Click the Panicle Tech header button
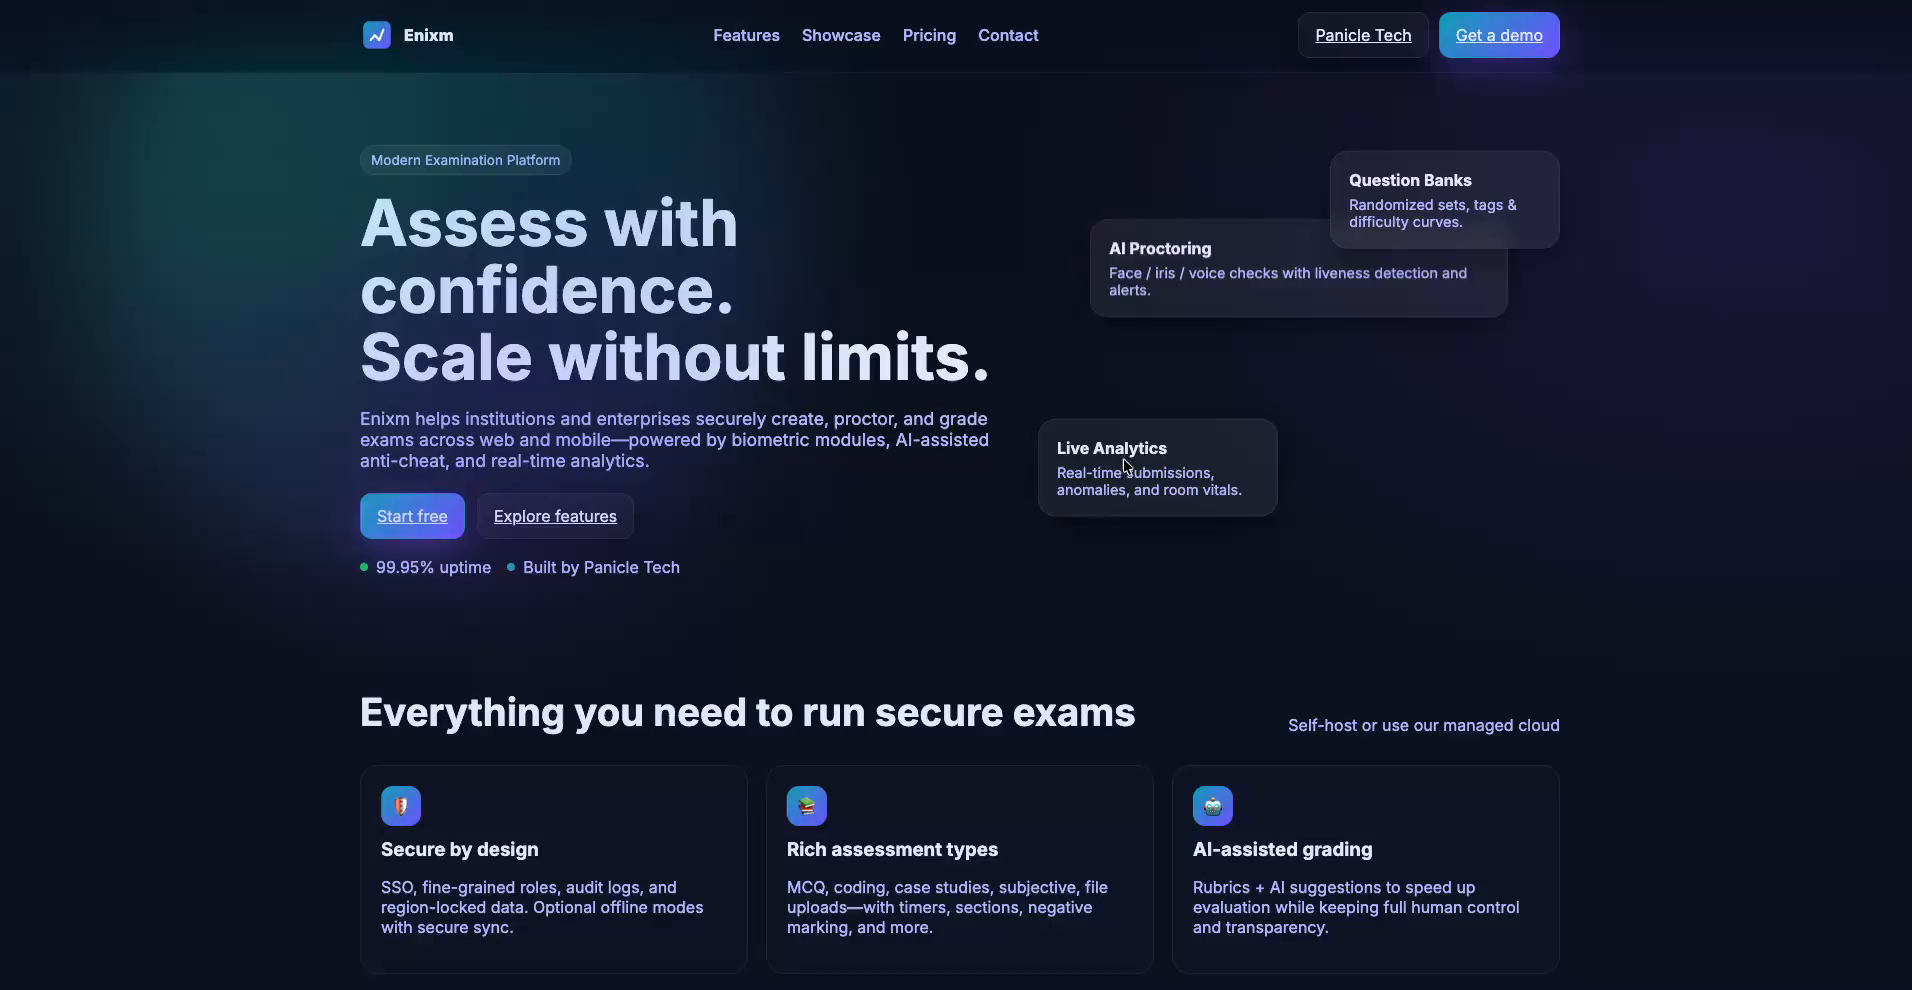 coord(1363,35)
